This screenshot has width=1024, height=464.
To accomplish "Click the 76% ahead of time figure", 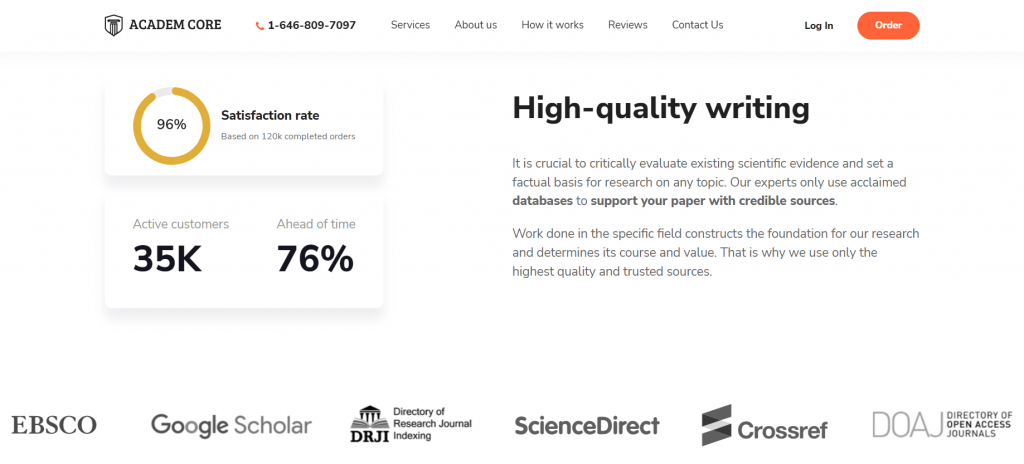I will (x=315, y=259).
